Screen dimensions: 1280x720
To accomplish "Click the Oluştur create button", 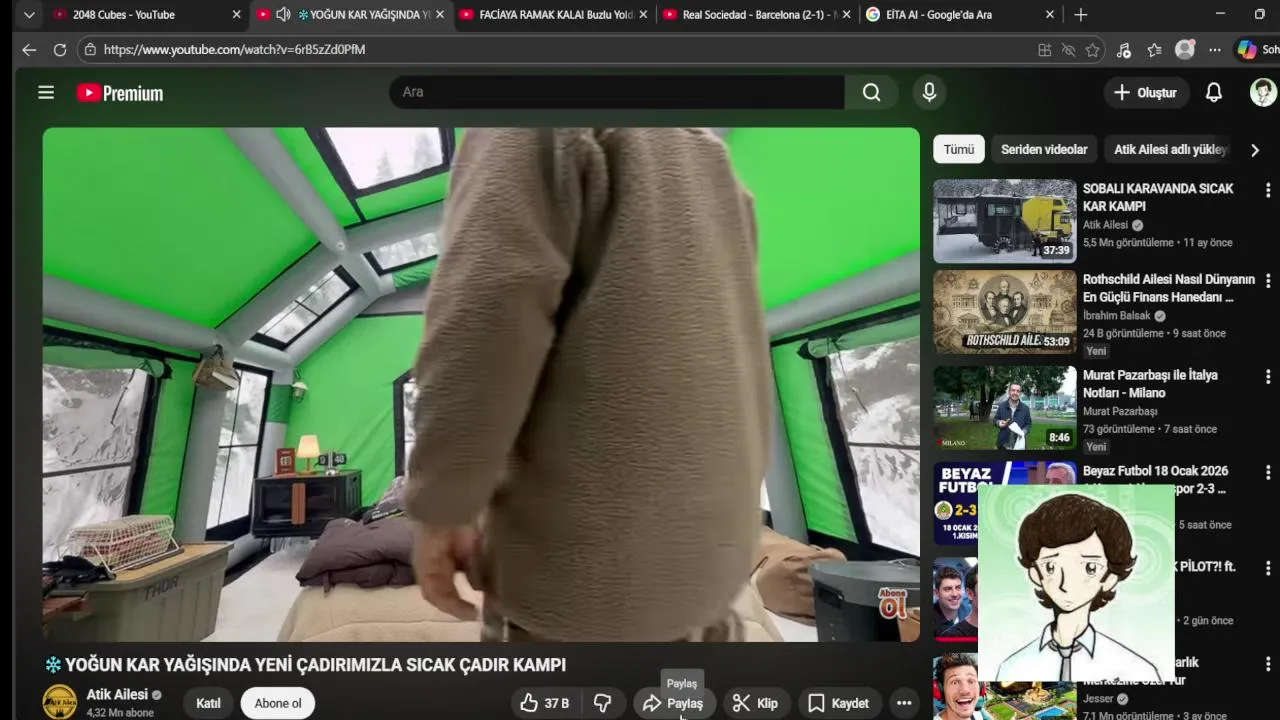I will coord(1145,92).
